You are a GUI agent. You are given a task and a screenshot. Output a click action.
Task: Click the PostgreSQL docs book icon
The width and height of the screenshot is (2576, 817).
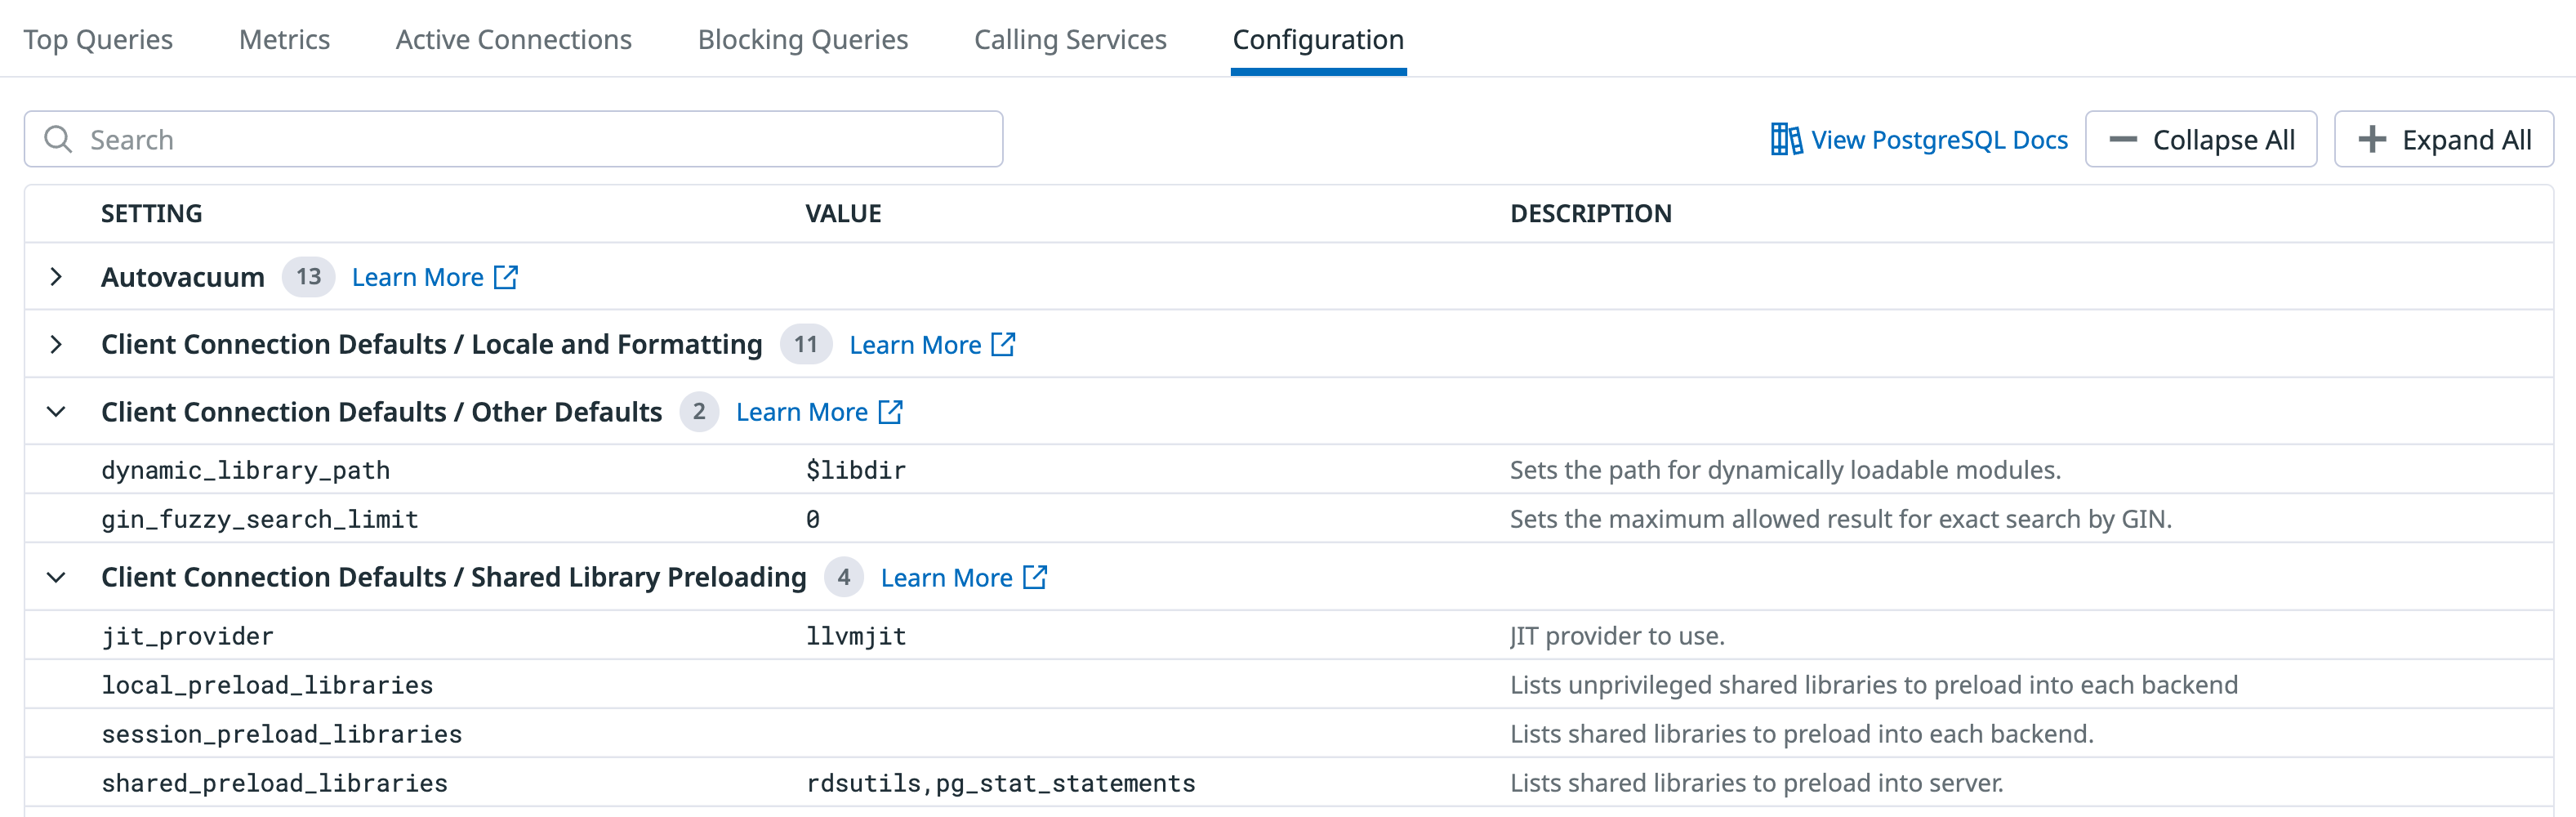[1786, 139]
